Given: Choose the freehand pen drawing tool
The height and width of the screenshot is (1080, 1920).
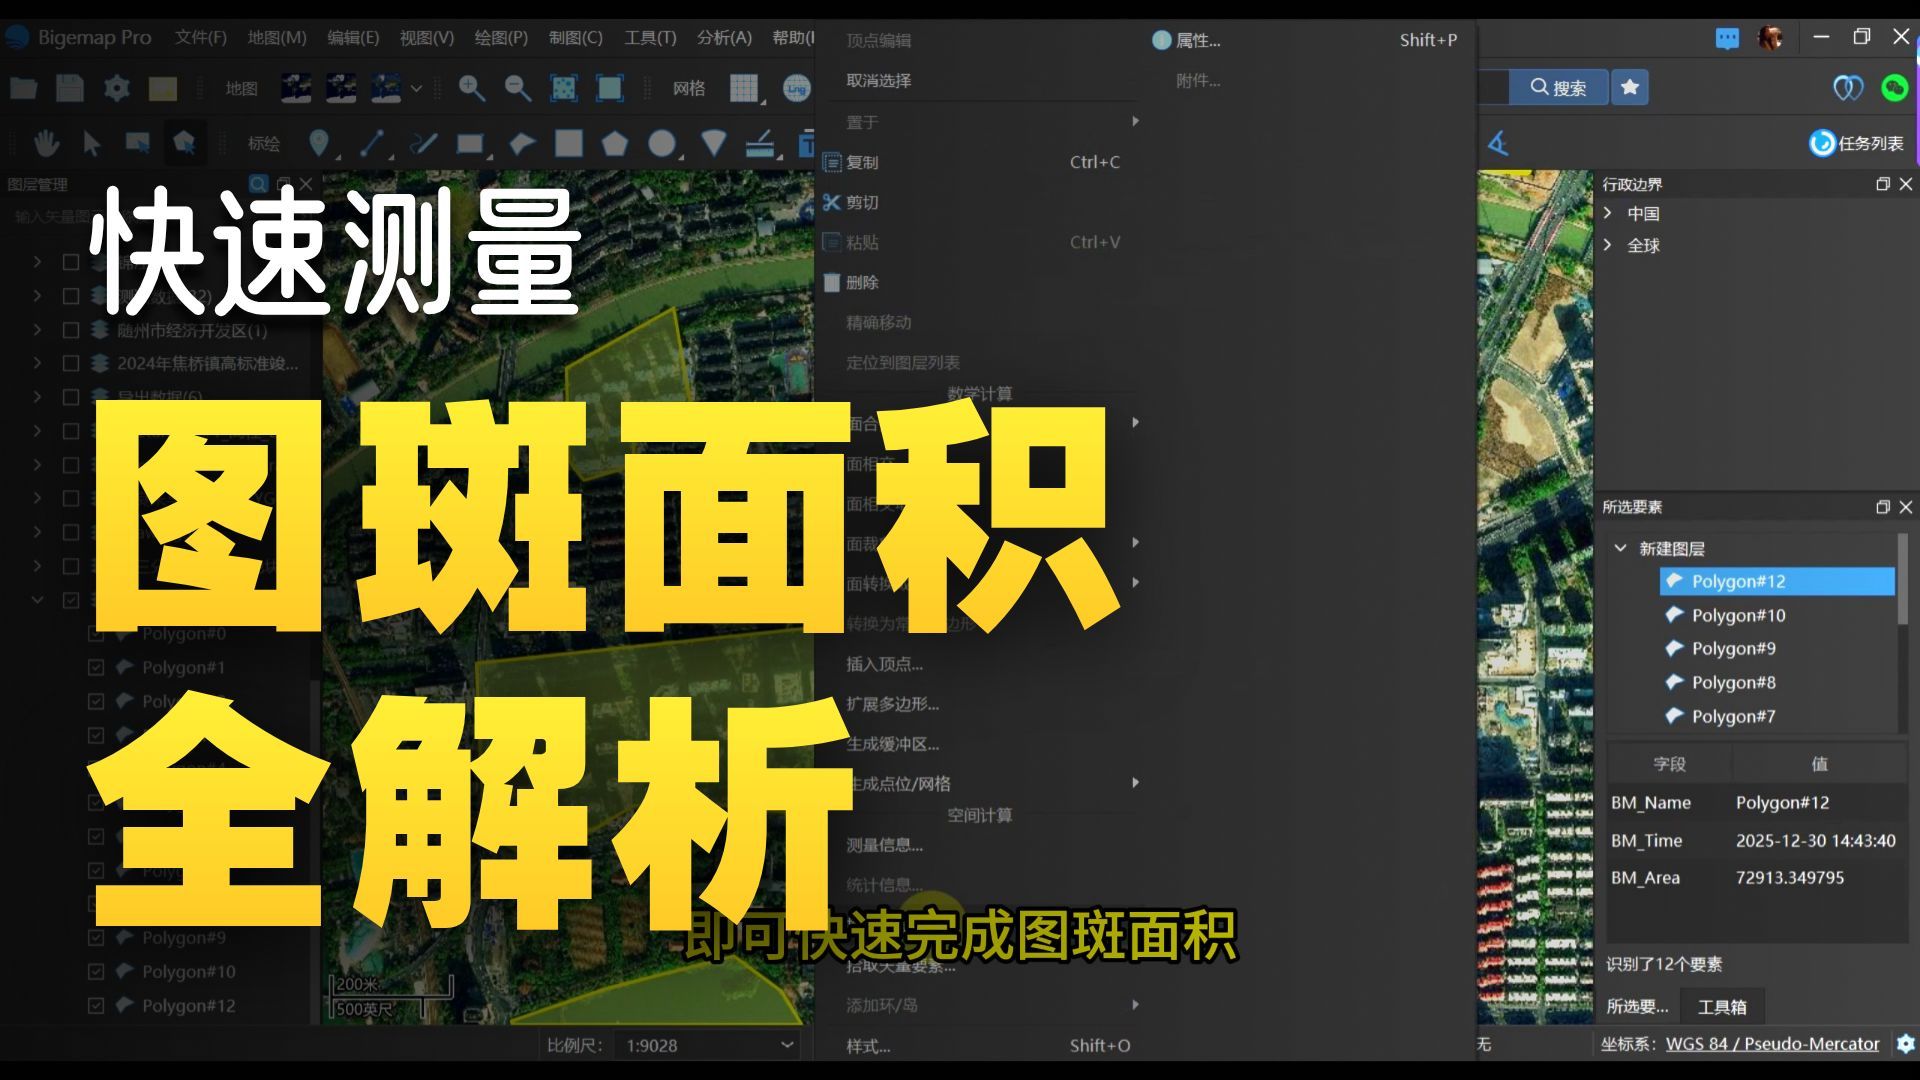Looking at the screenshot, I should point(424,143).
